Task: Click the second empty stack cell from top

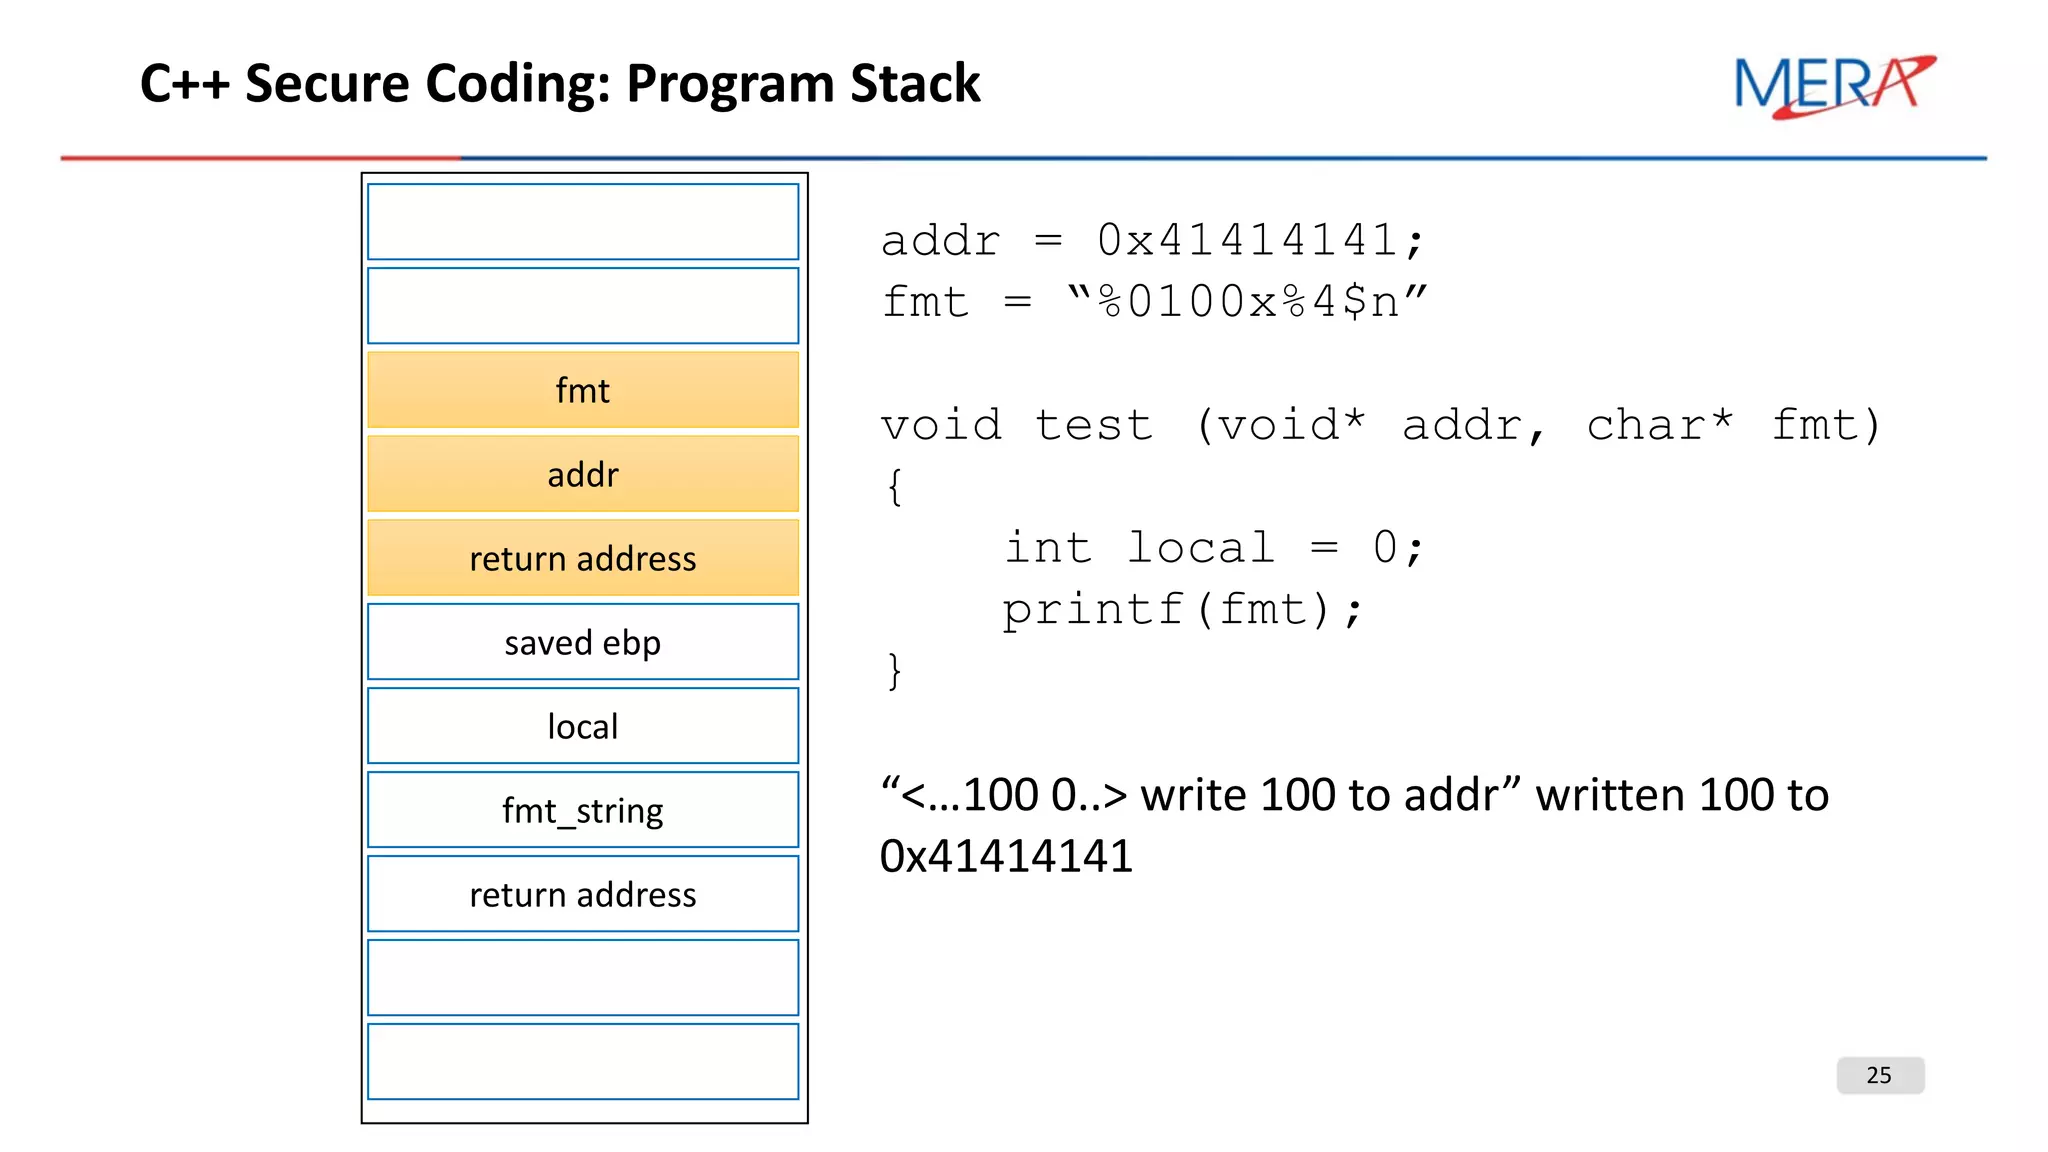Action: click(583, 306)
